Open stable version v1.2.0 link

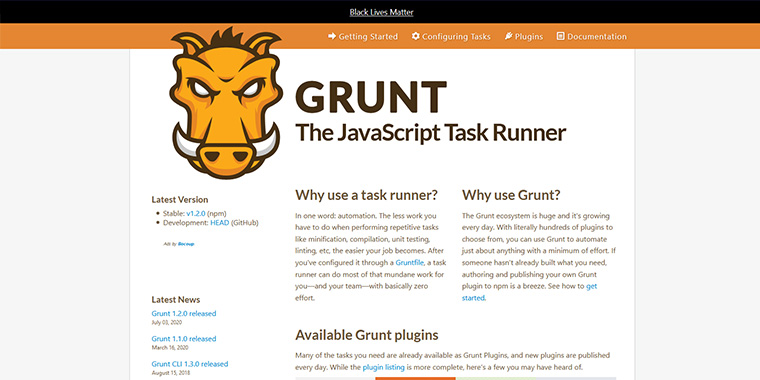(196, 213)
